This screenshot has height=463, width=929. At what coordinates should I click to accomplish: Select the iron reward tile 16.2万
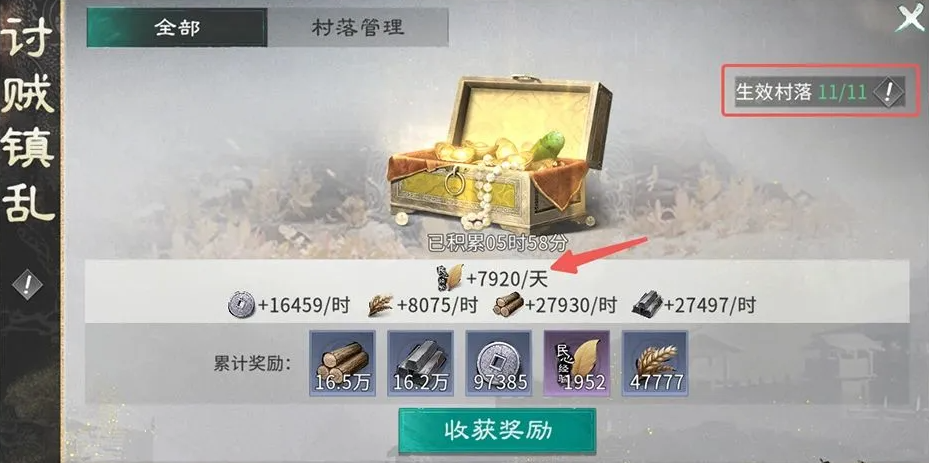click(421, 363)
